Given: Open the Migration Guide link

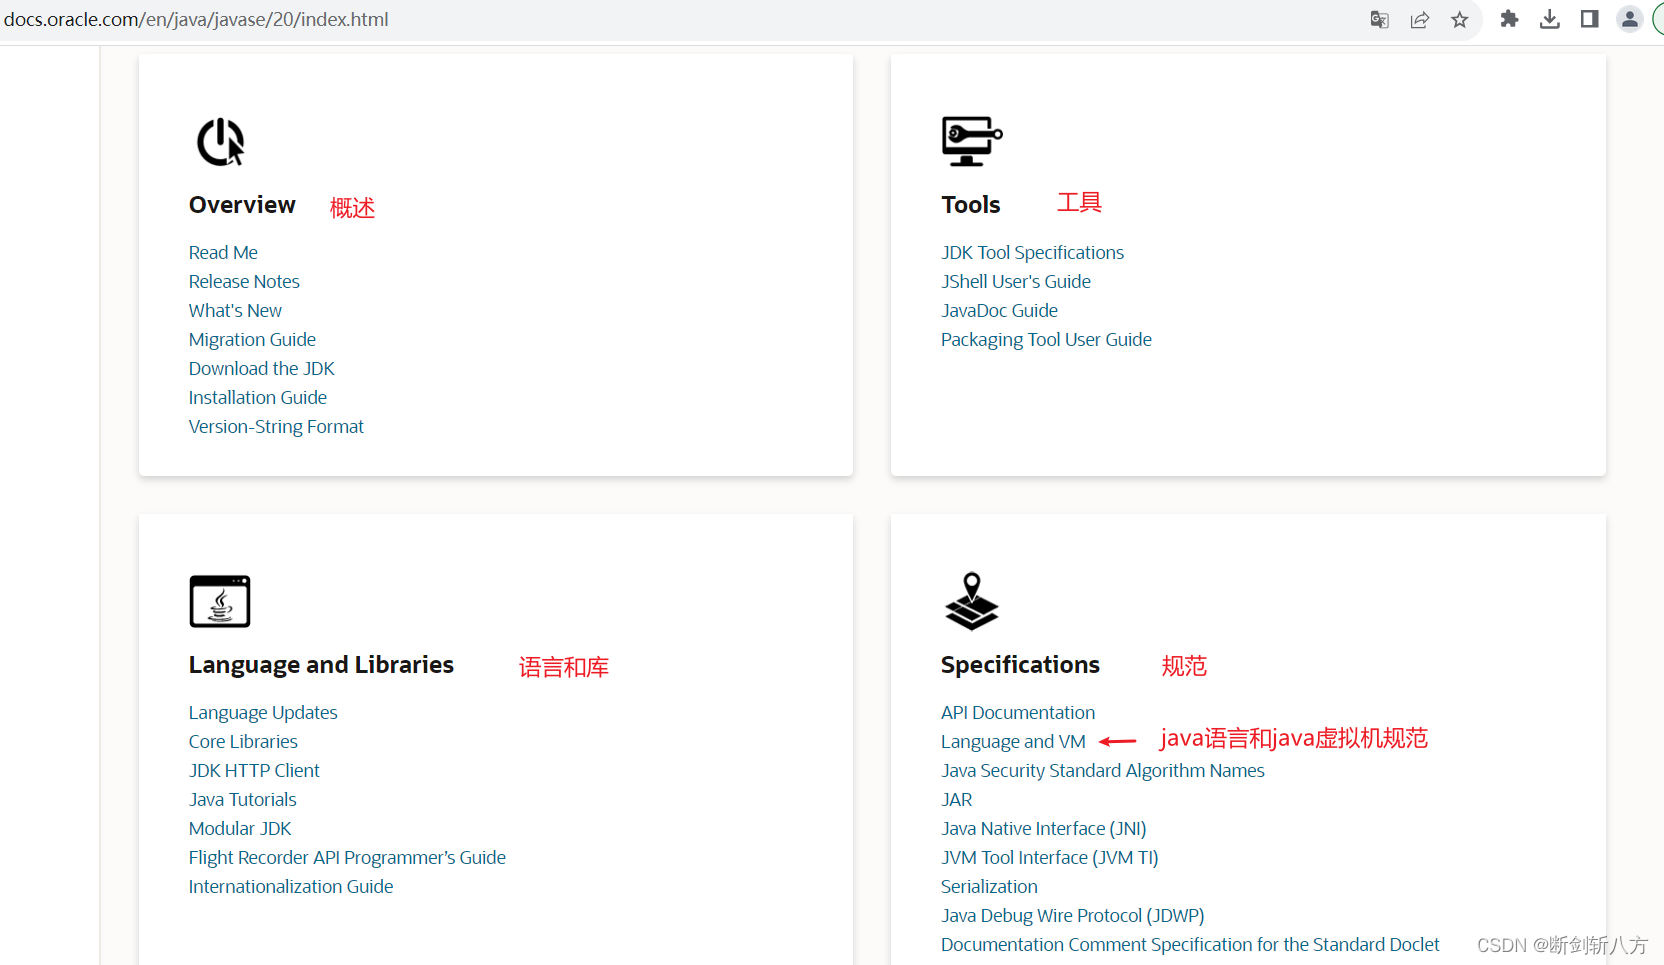Looking at the screenshot, I should click(252, 340).
